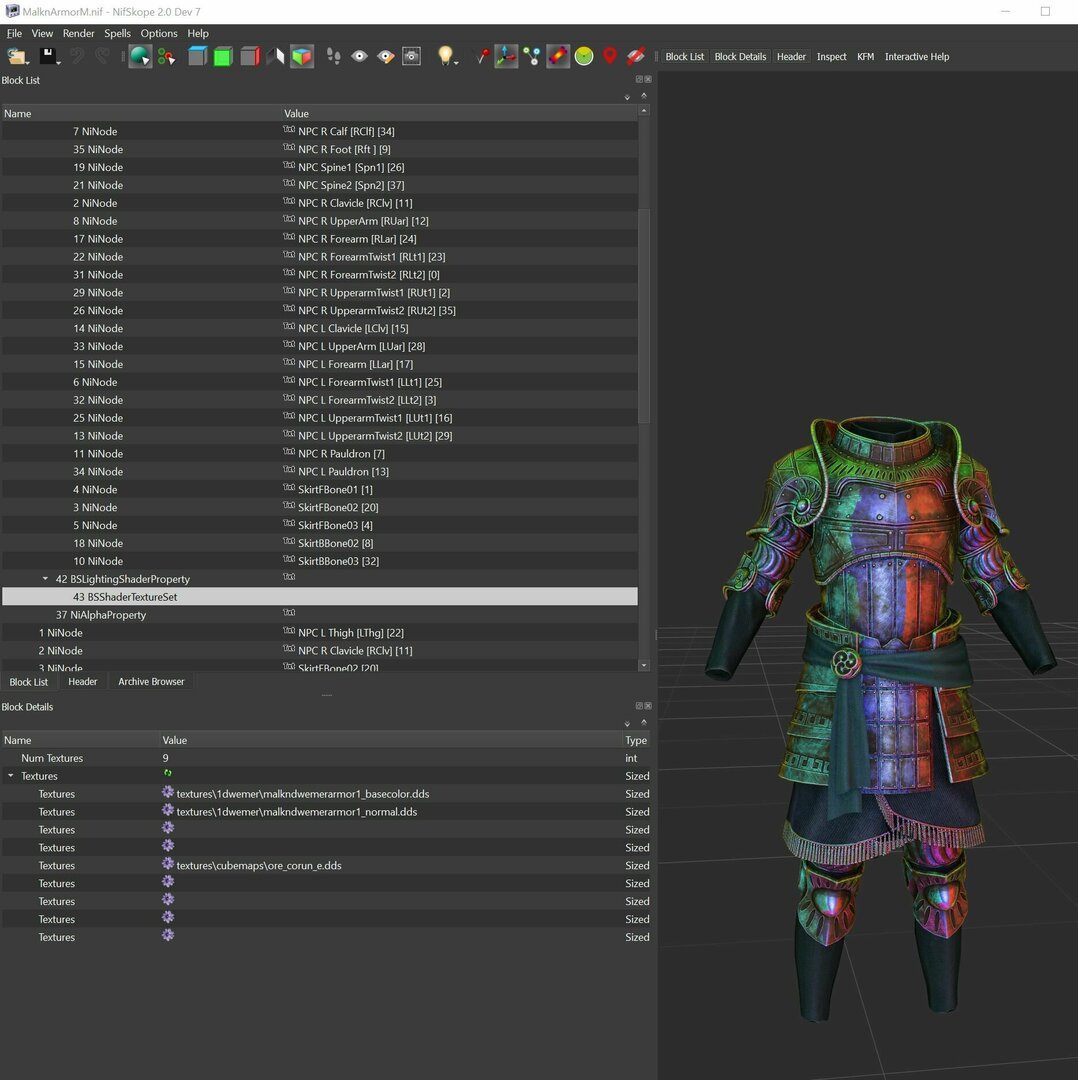Click Block Details expand-all double-down arrows
Screen dimensions: 1078x1080
point(627,724)
